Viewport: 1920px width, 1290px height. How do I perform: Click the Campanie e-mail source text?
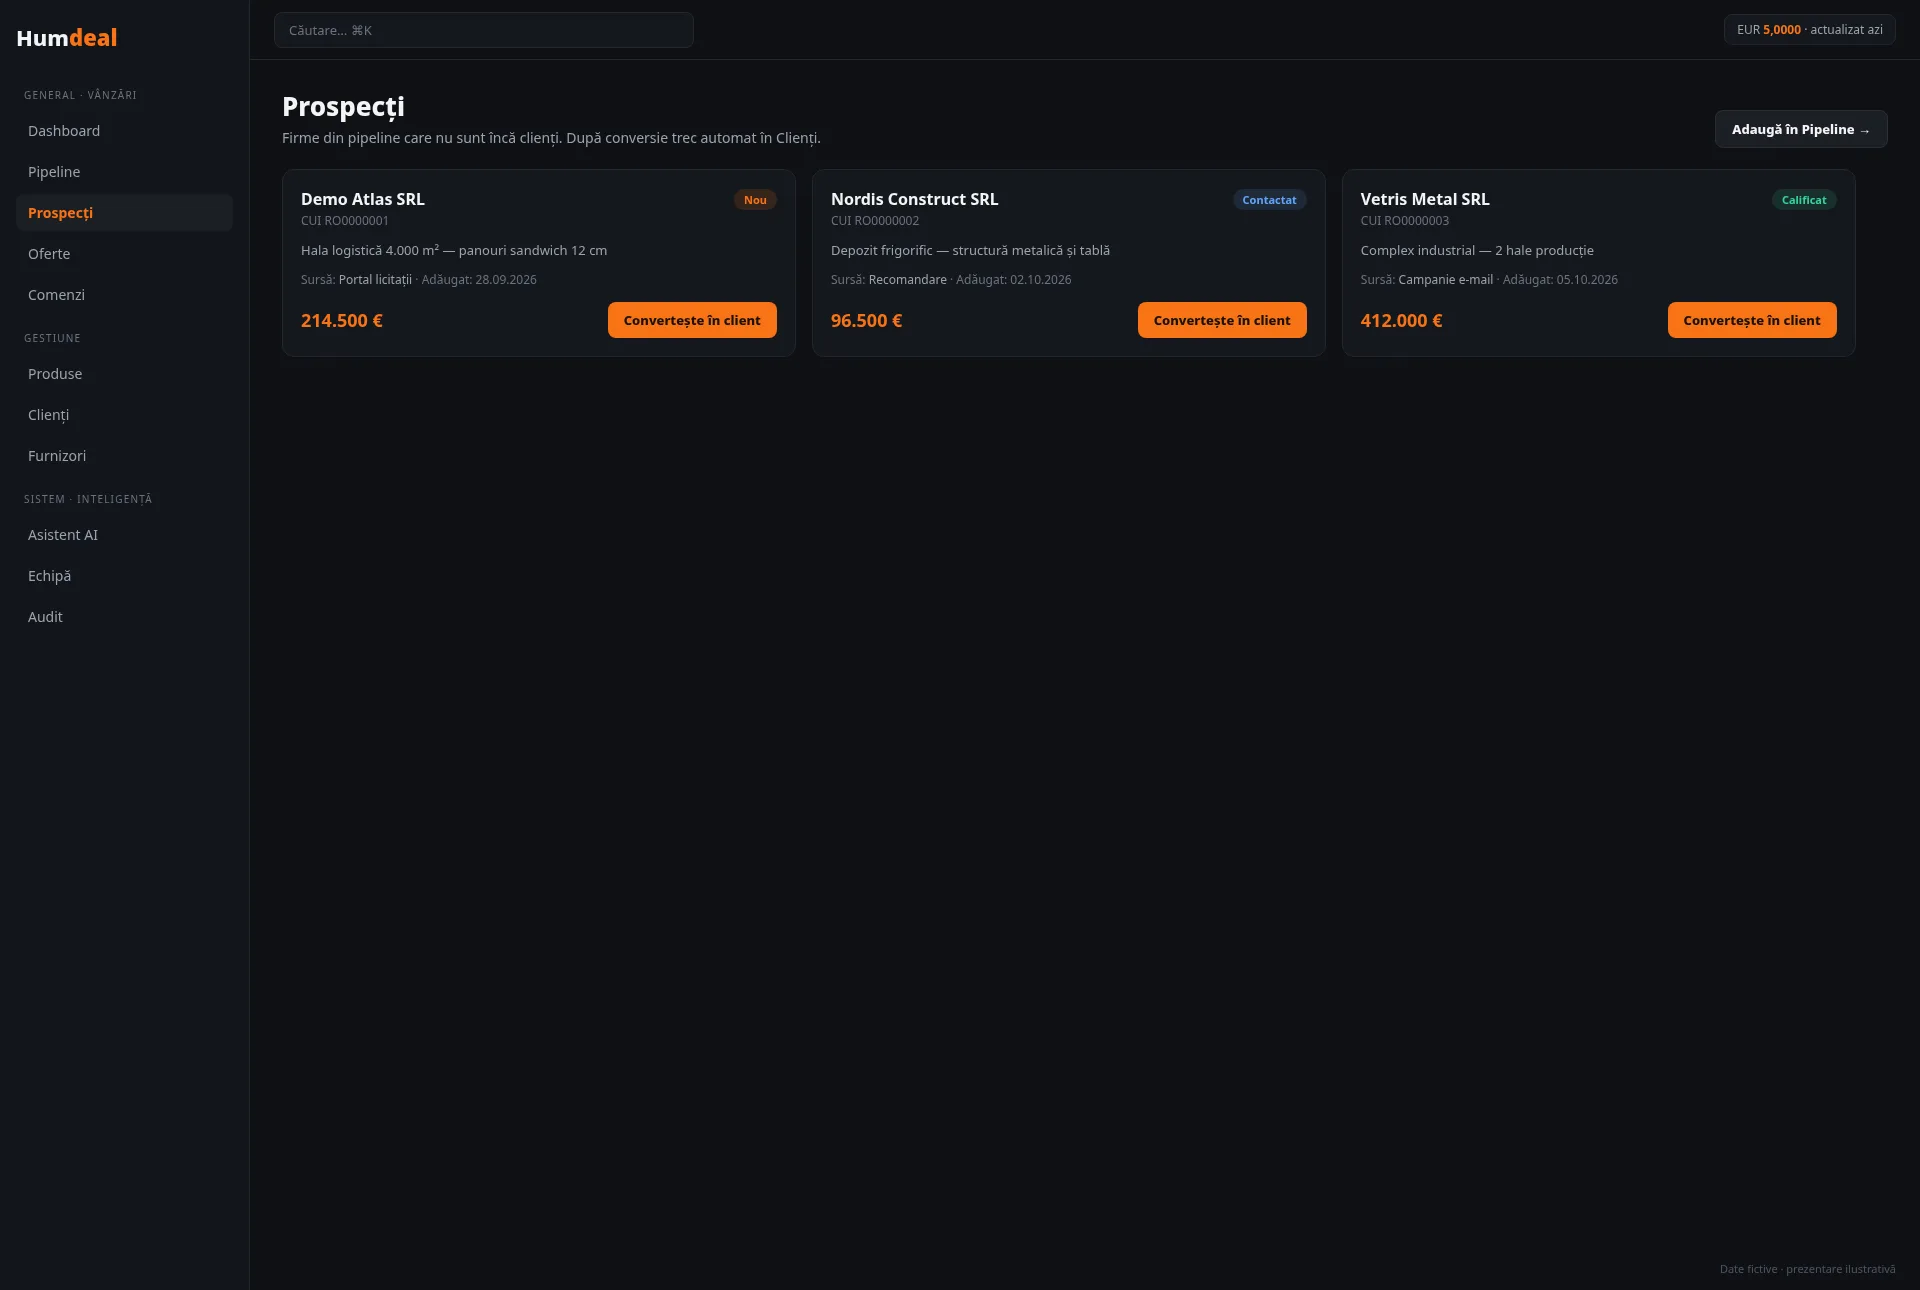[1445, 280]
